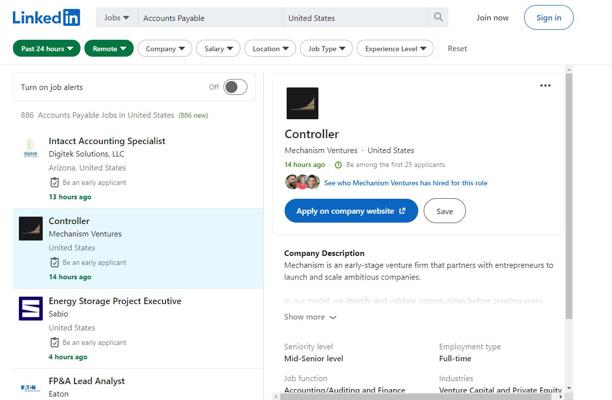
Task: Save the Controller job
Action: [445, 211]
